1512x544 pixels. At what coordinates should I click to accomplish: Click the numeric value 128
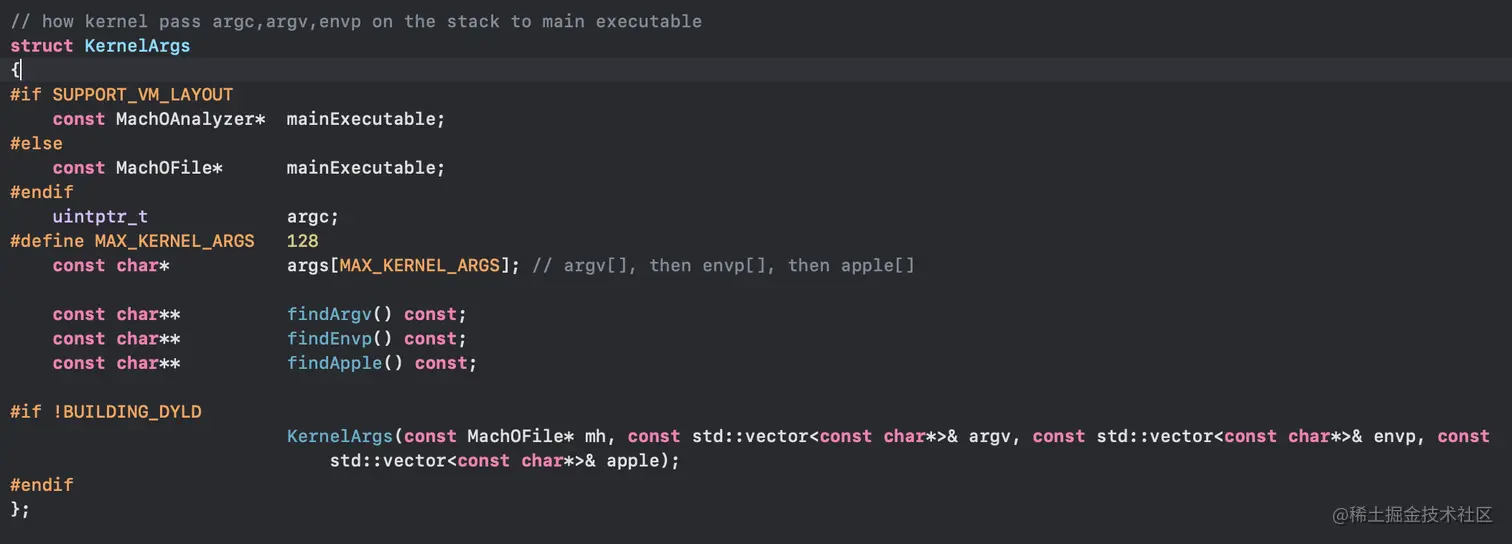tap(302, 241)
